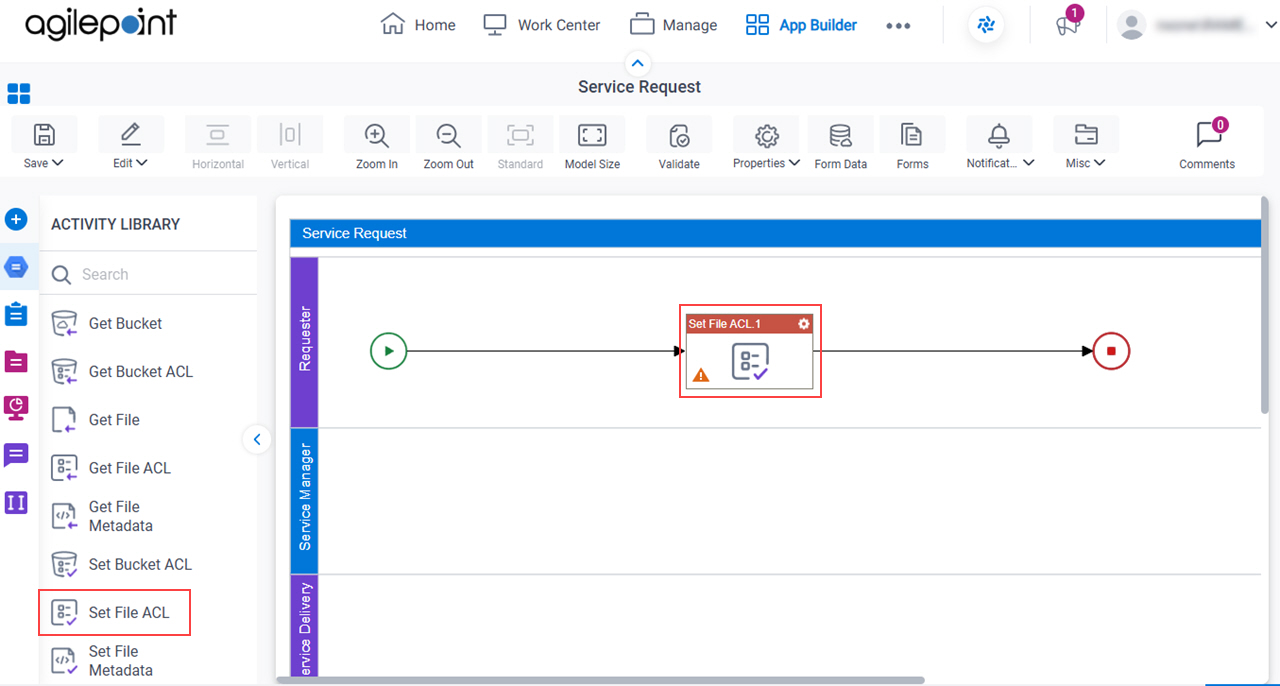Click the activity library Search field
The height and width of the screenshot is (686, 1280).
click(148, 274)
